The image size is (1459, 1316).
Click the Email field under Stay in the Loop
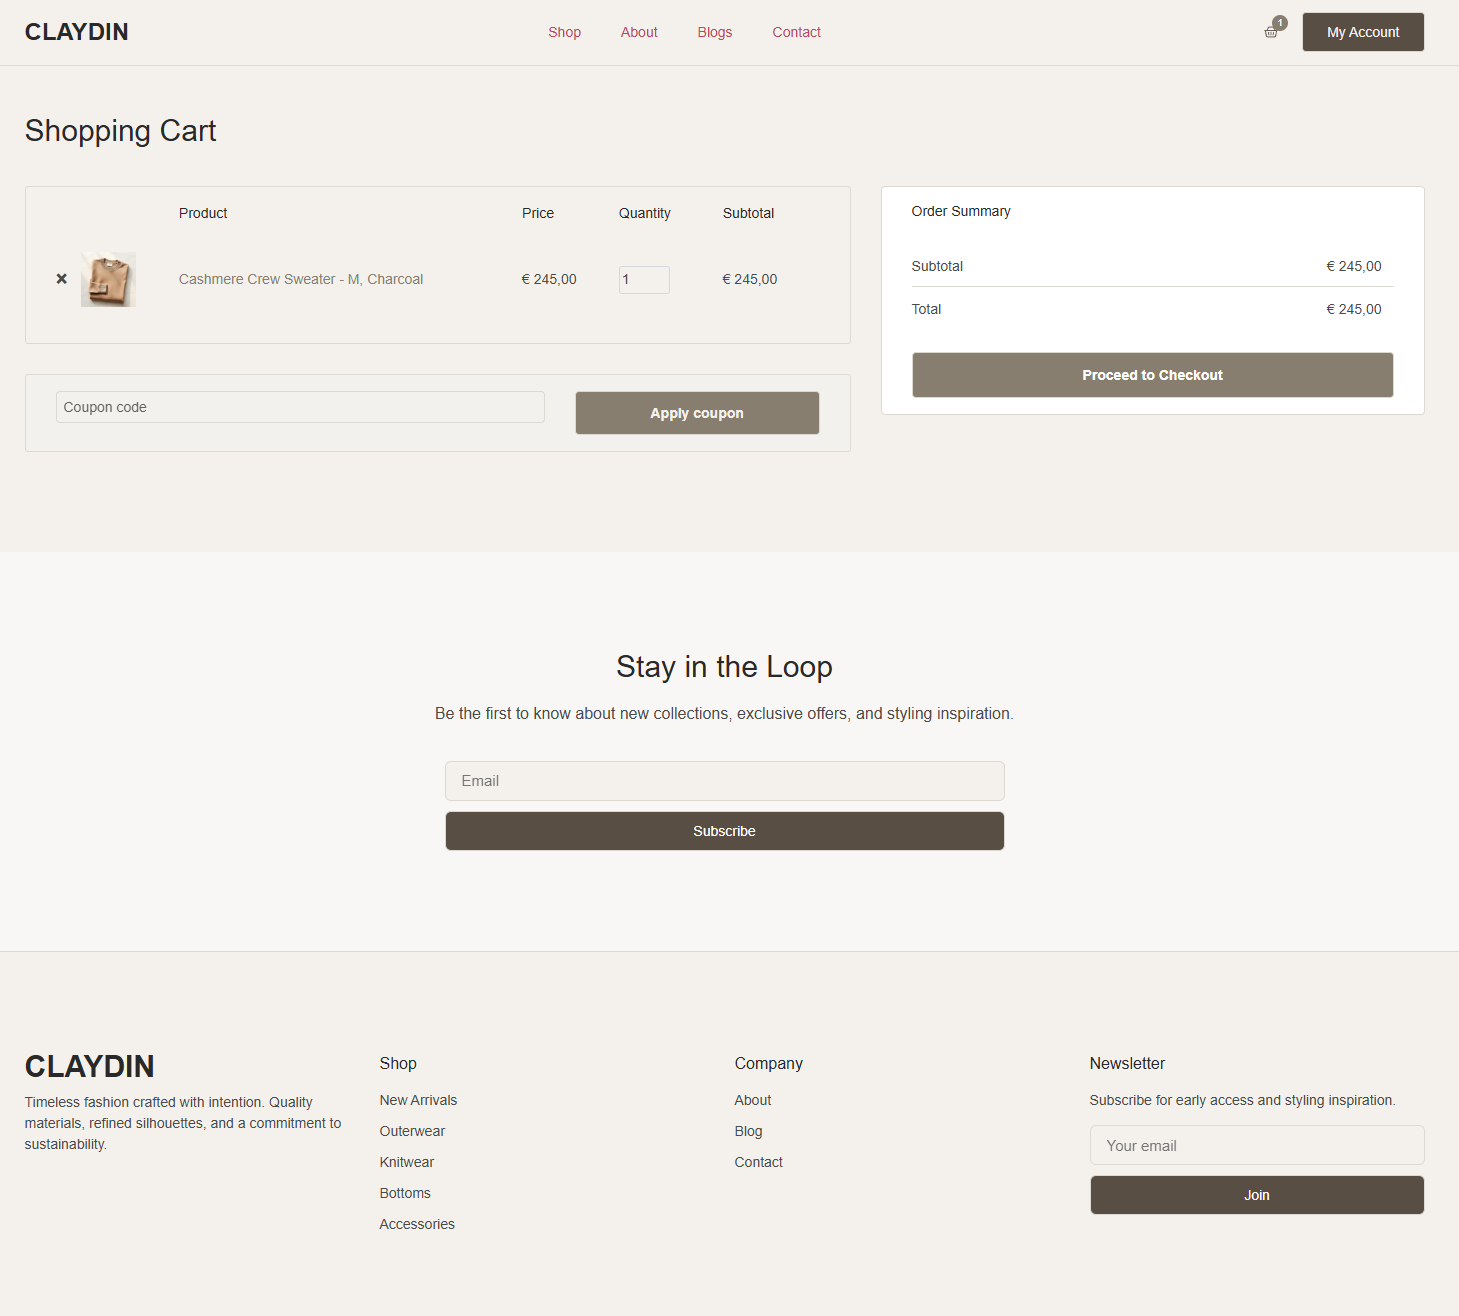[724, 781]
